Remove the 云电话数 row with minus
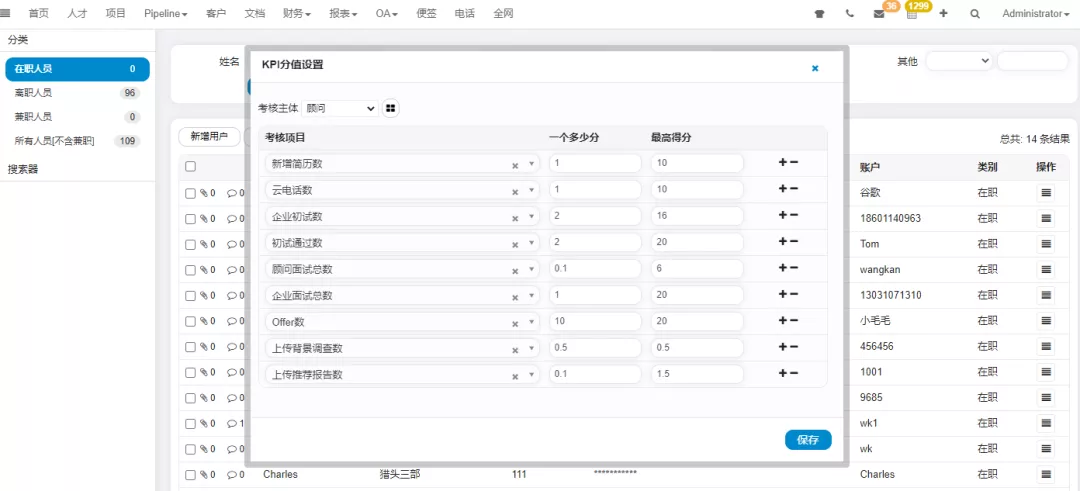 coord(793,189)
